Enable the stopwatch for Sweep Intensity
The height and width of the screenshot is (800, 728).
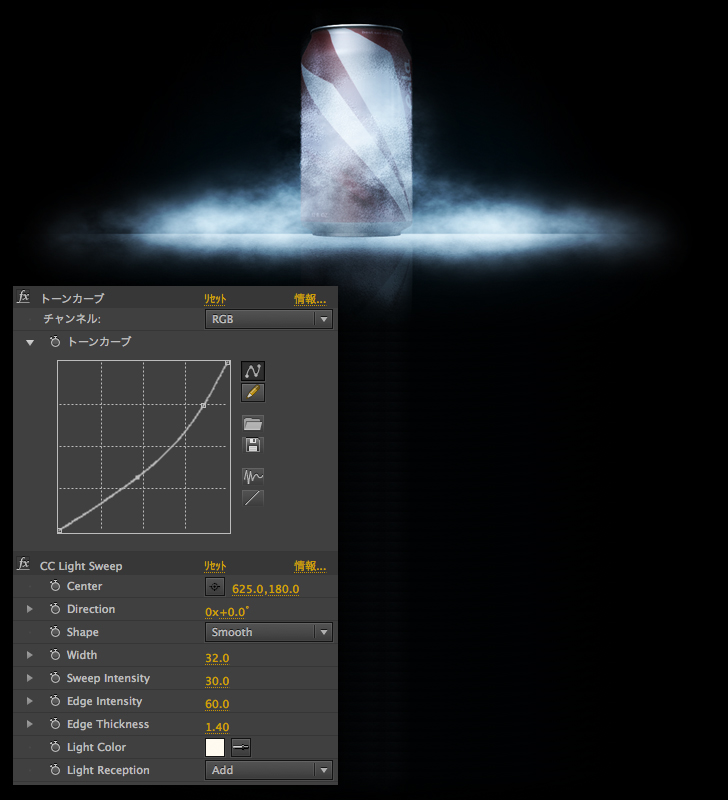click(56, 679)
